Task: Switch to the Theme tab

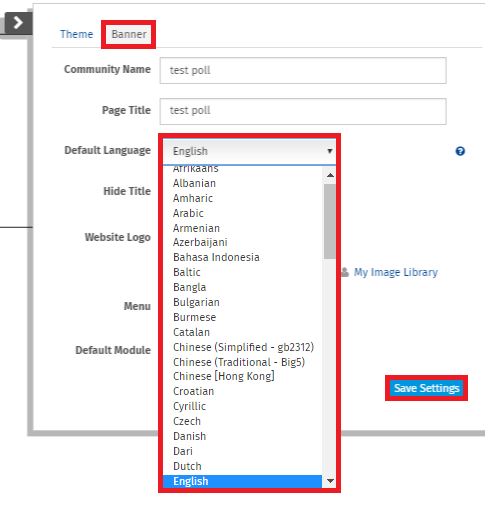Action: click(76, 34)
